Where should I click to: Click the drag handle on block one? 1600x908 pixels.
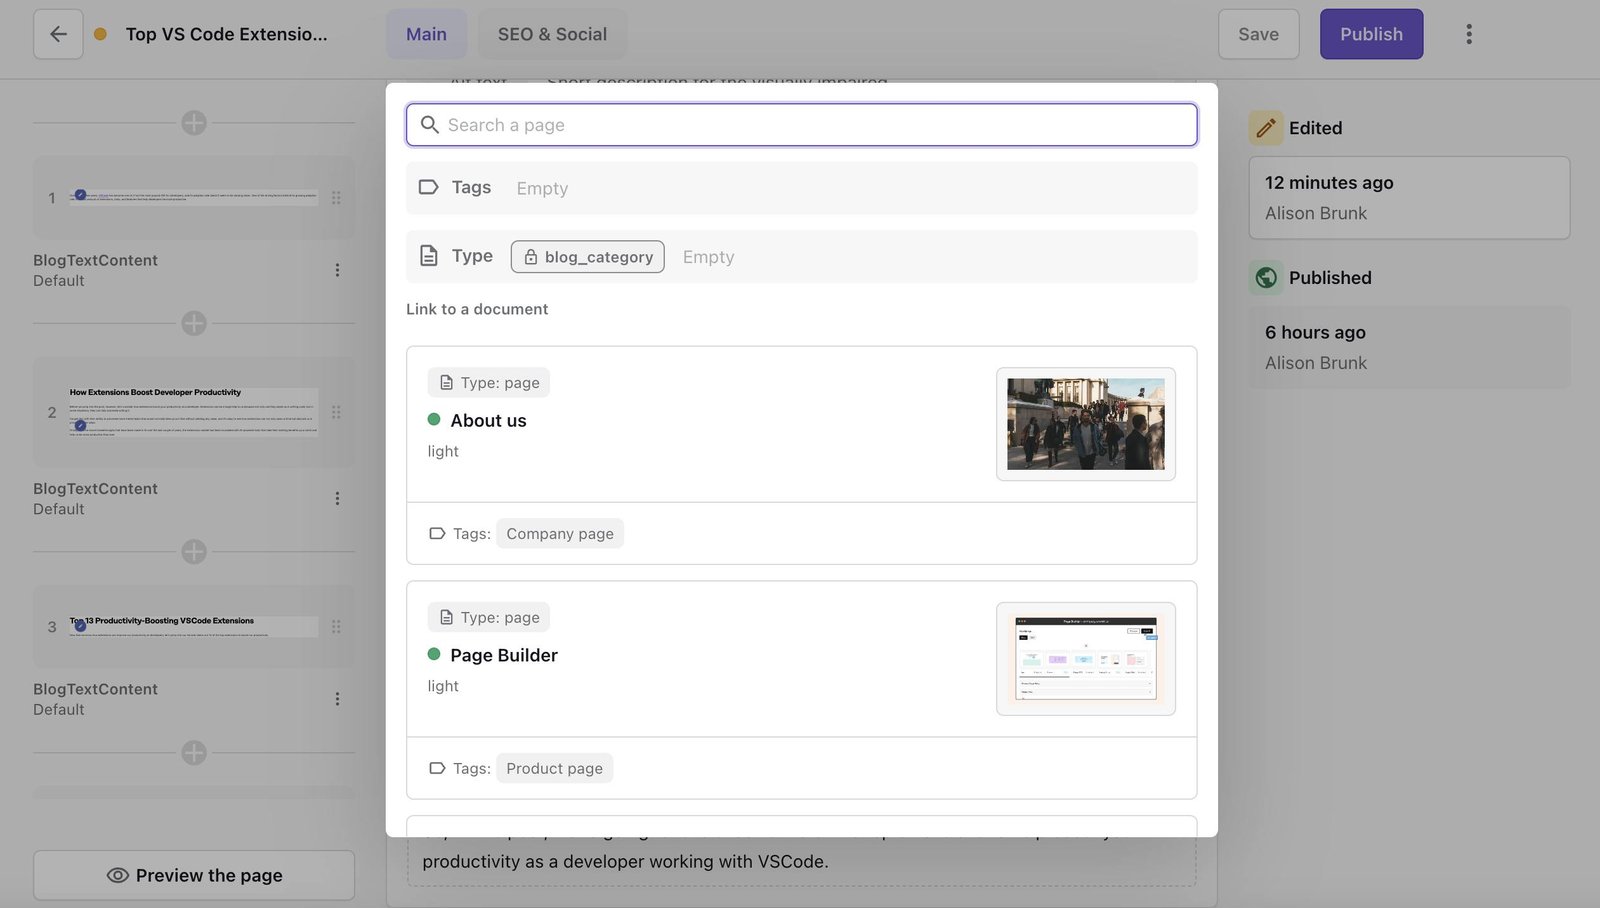coord(337,197)
